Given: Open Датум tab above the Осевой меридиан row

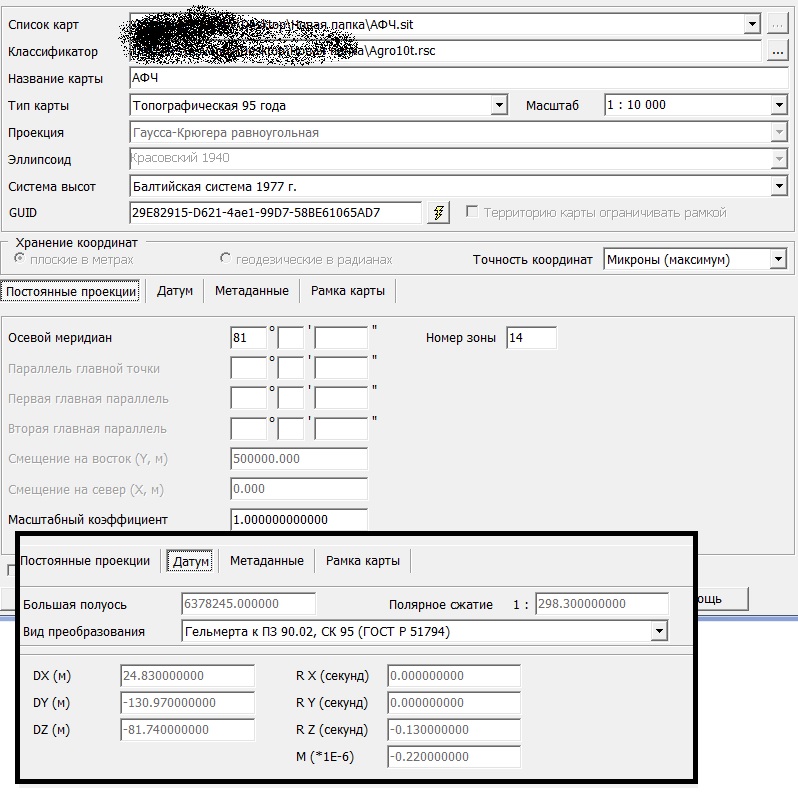Looking at the screenshot, I should click(175, 291).
